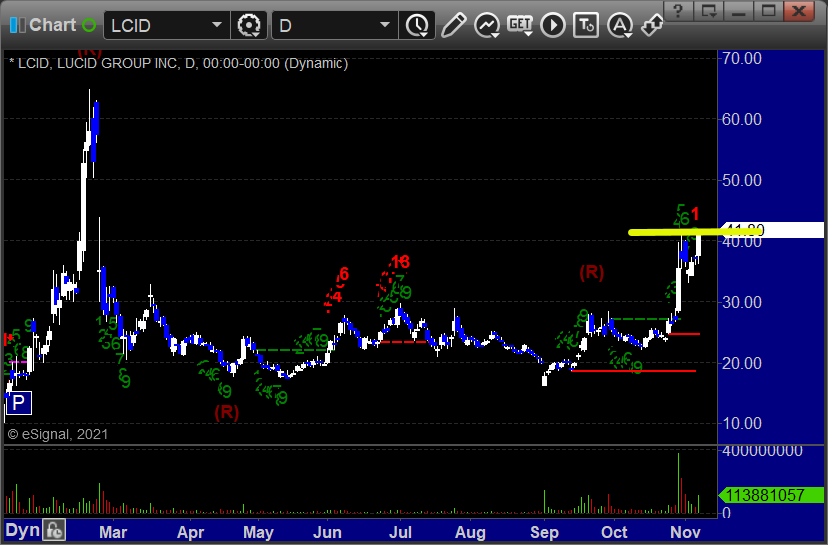828x545 pixels.
Task: Click the May label on time axis
Action: coord(258,532)
